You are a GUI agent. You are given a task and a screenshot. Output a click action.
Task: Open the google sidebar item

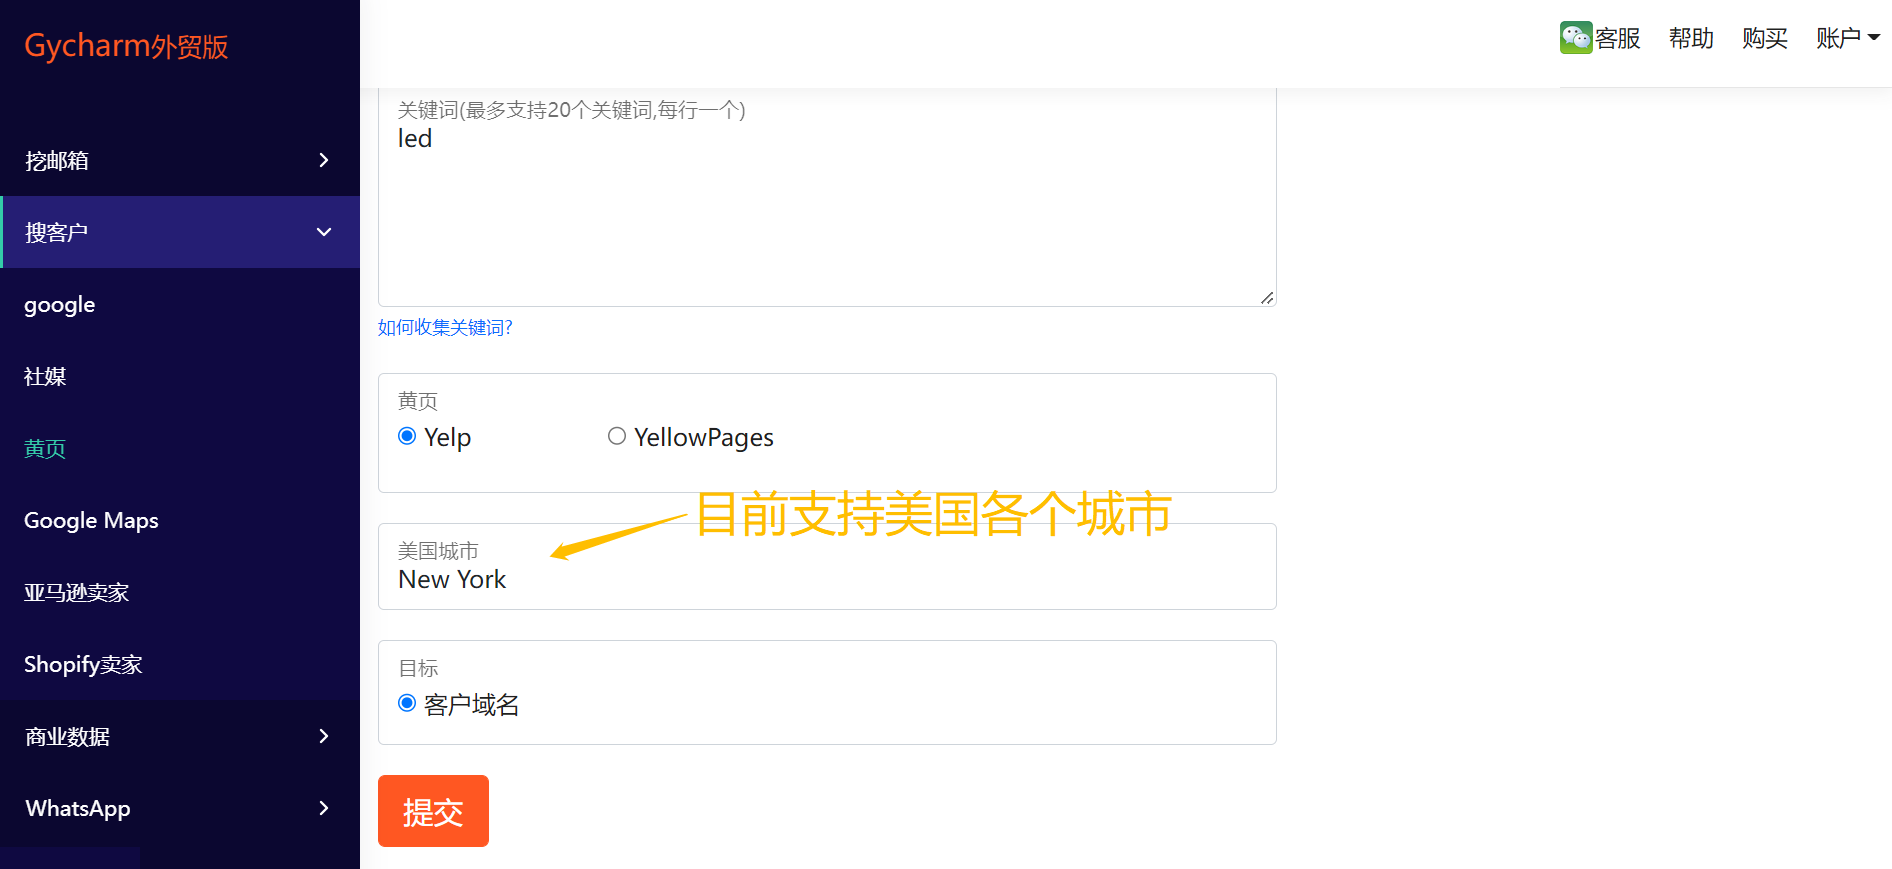60,305
